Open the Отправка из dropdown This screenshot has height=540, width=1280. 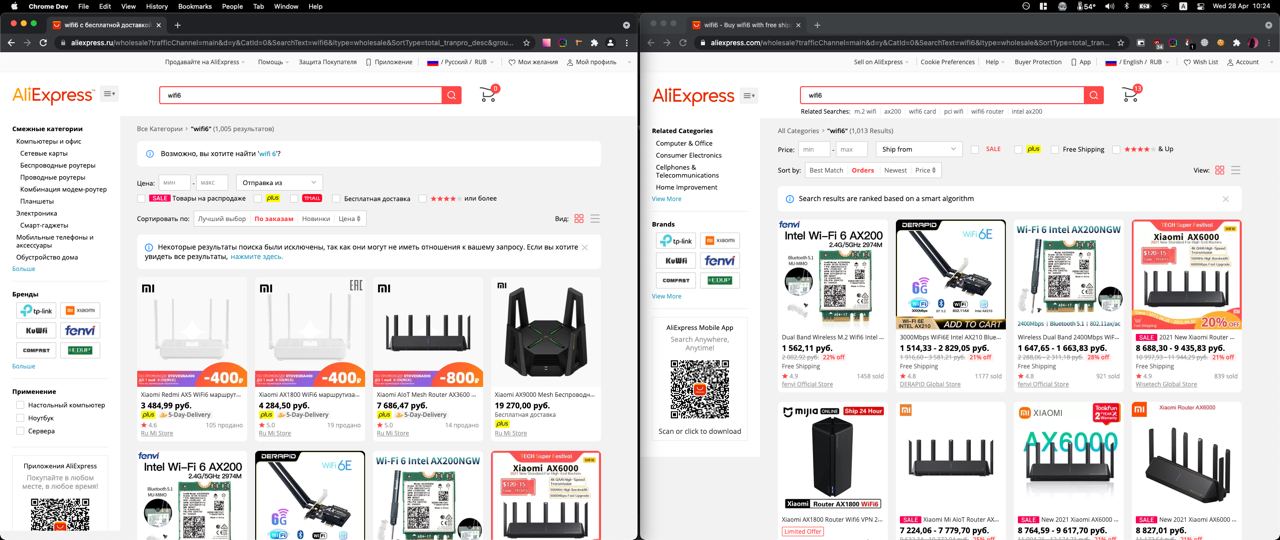coord(279,182)
